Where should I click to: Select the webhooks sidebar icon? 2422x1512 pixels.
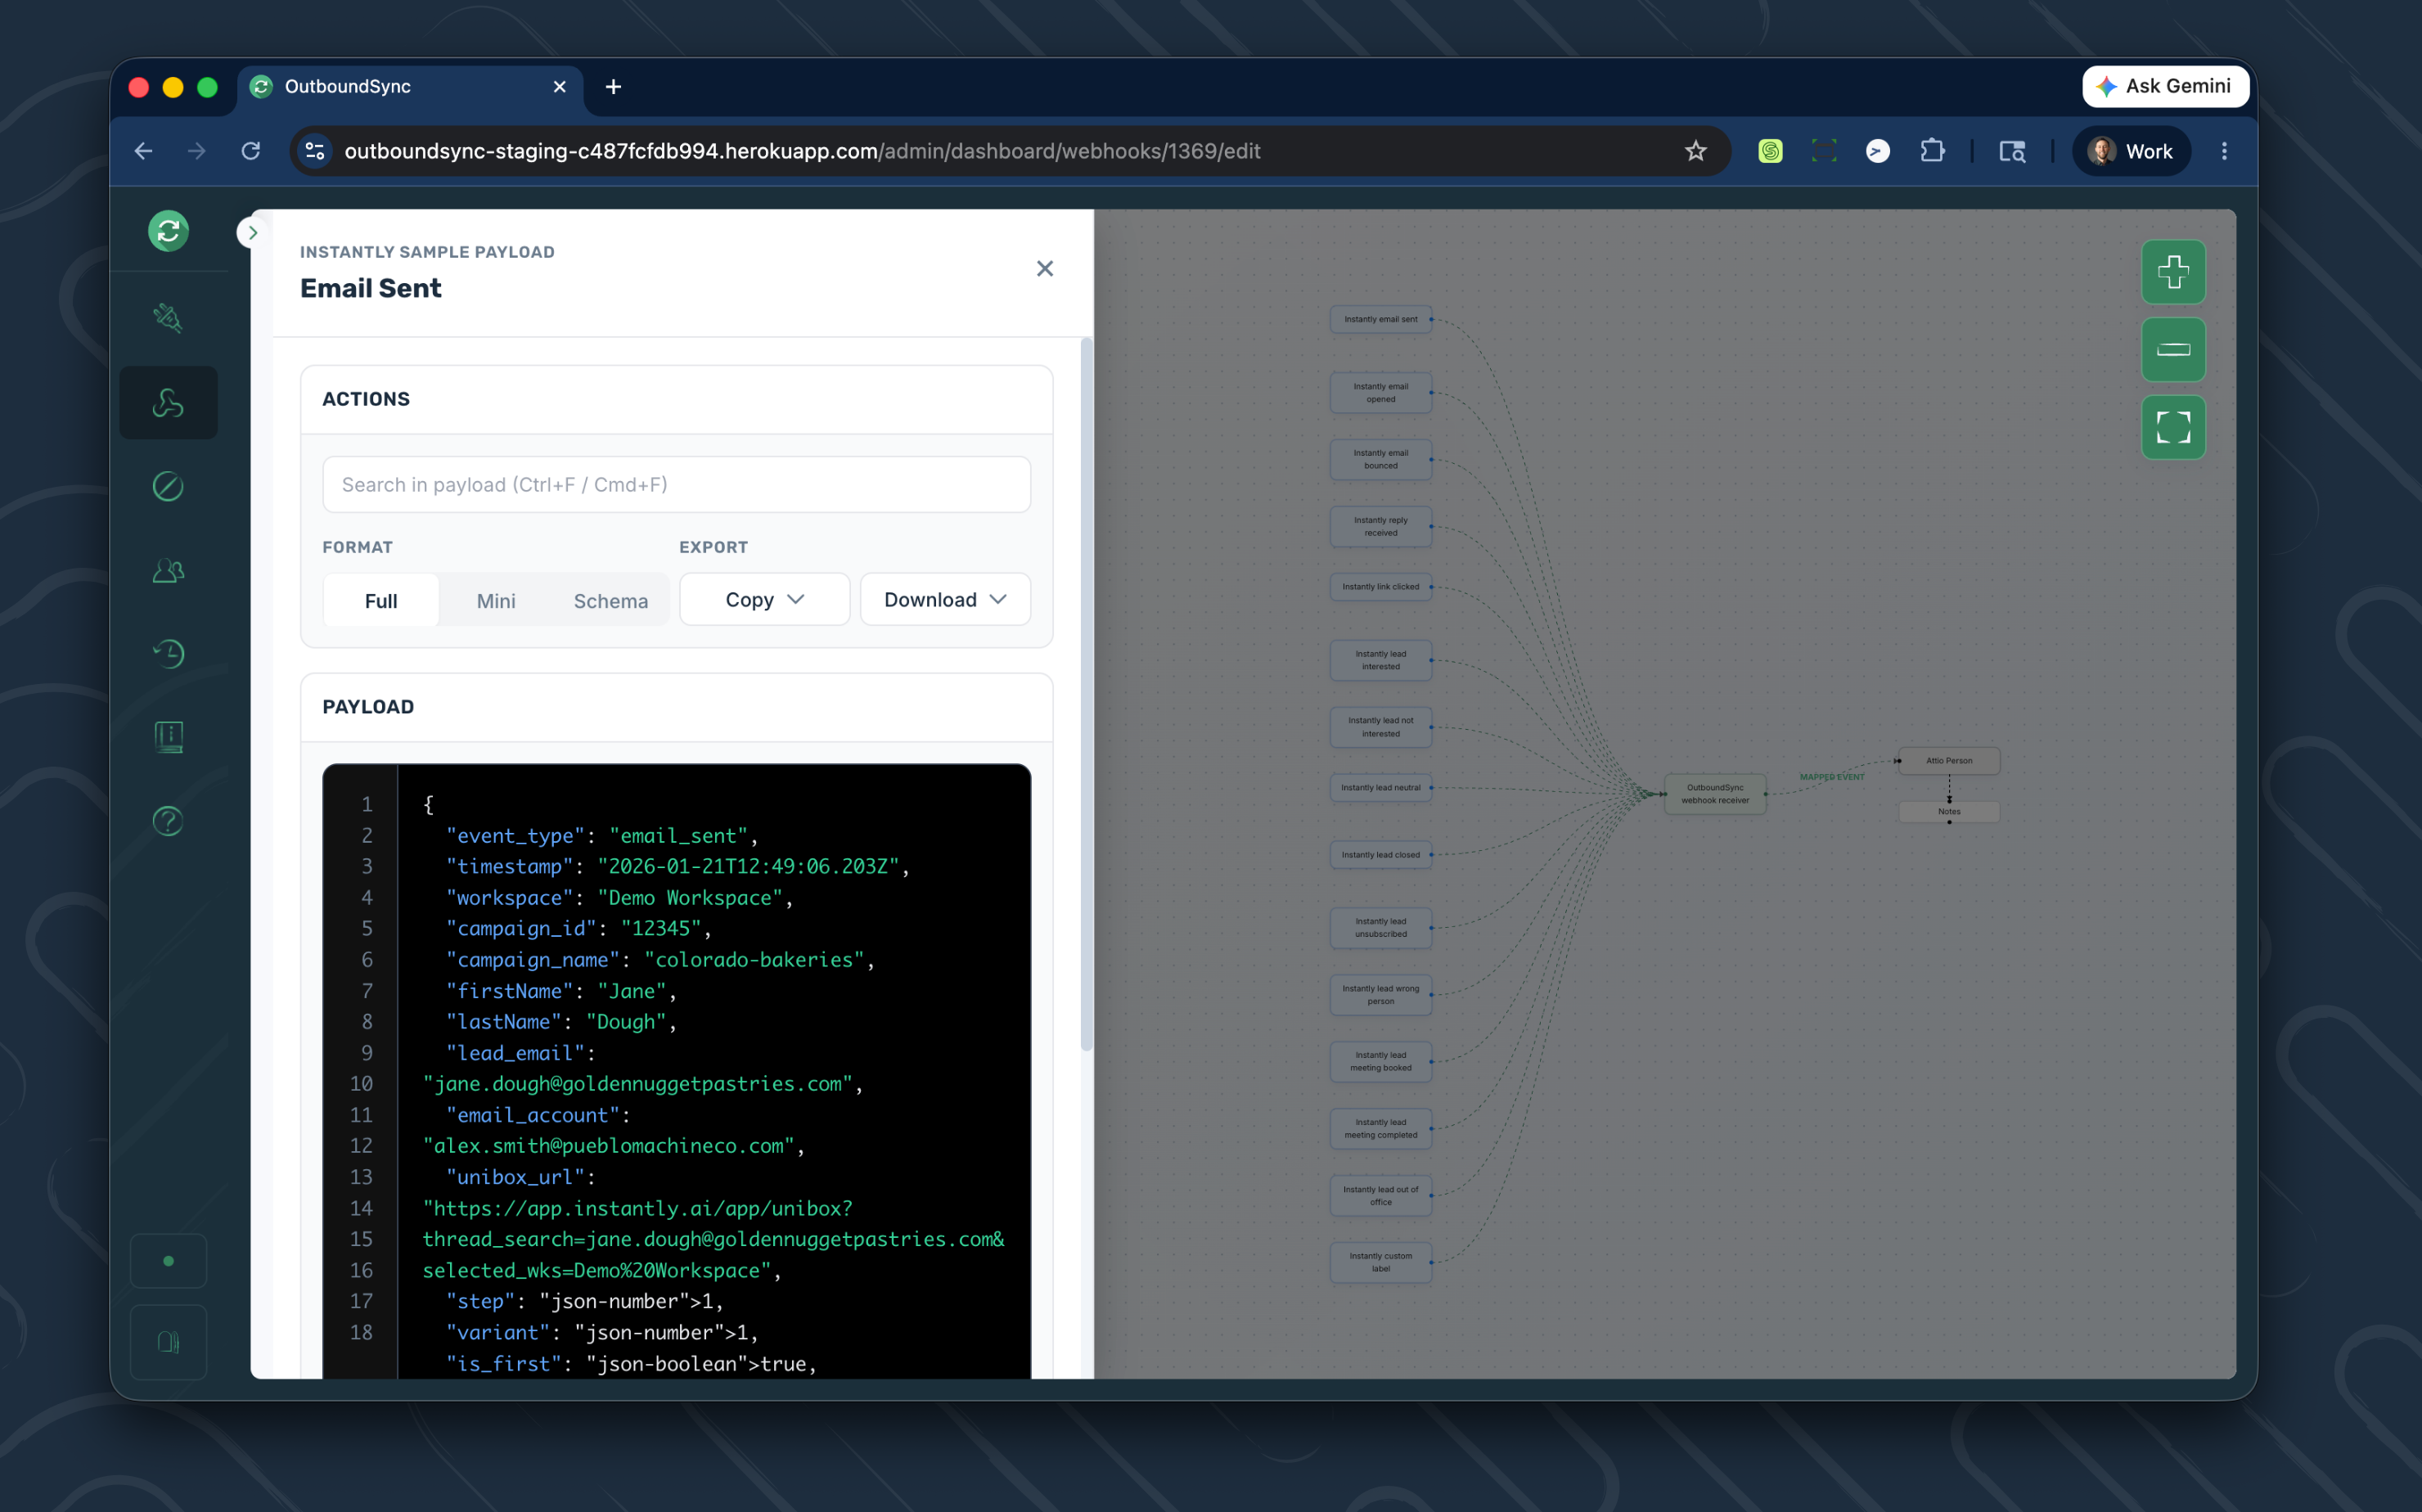168,403
